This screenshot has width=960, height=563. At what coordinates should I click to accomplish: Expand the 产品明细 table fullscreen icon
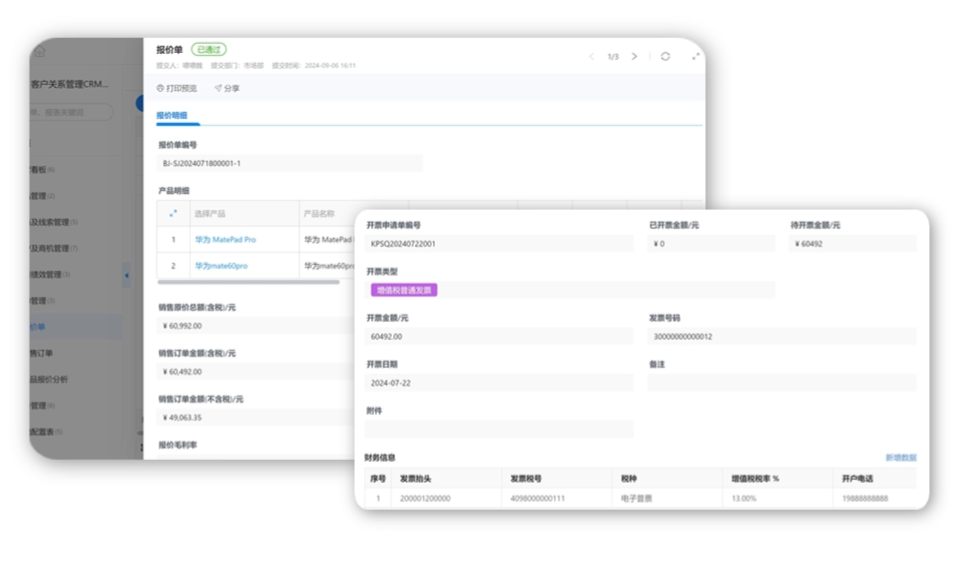coord(173,214)
